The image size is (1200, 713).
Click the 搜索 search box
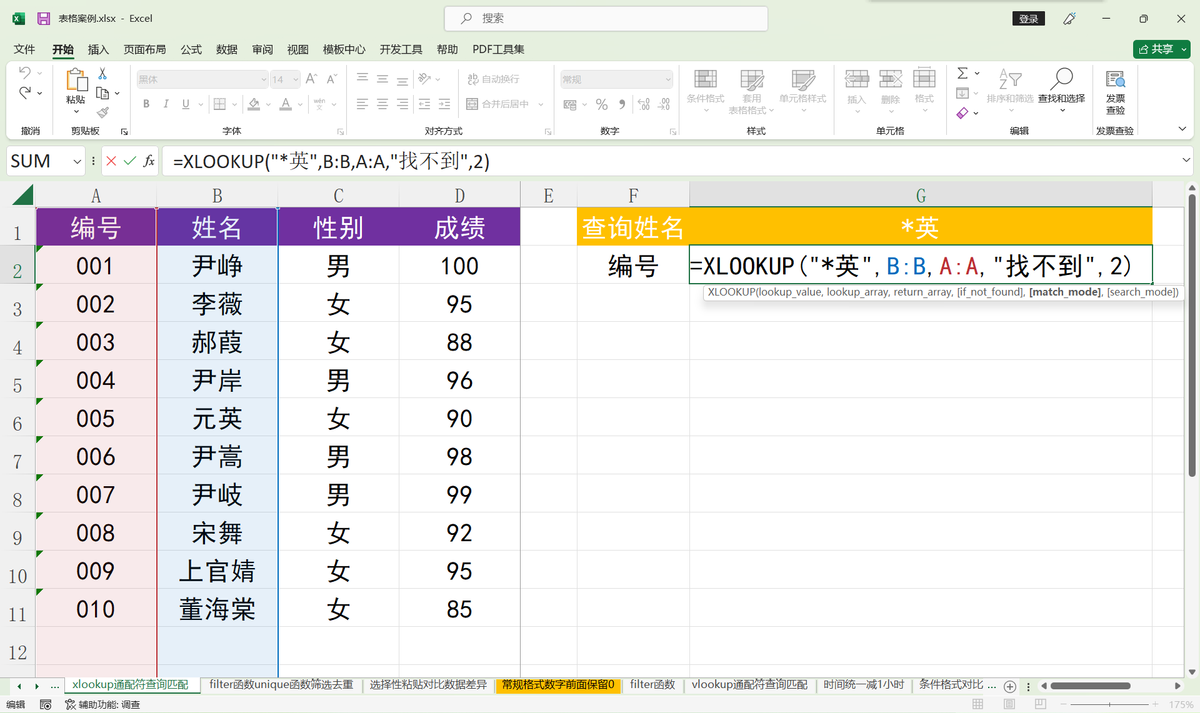click(606, 18)
